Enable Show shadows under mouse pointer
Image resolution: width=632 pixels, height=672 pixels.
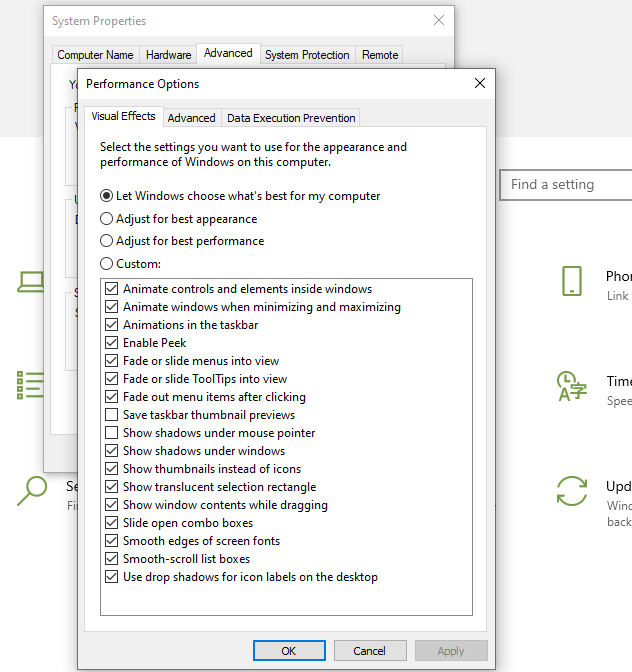[x=111, y=433]
